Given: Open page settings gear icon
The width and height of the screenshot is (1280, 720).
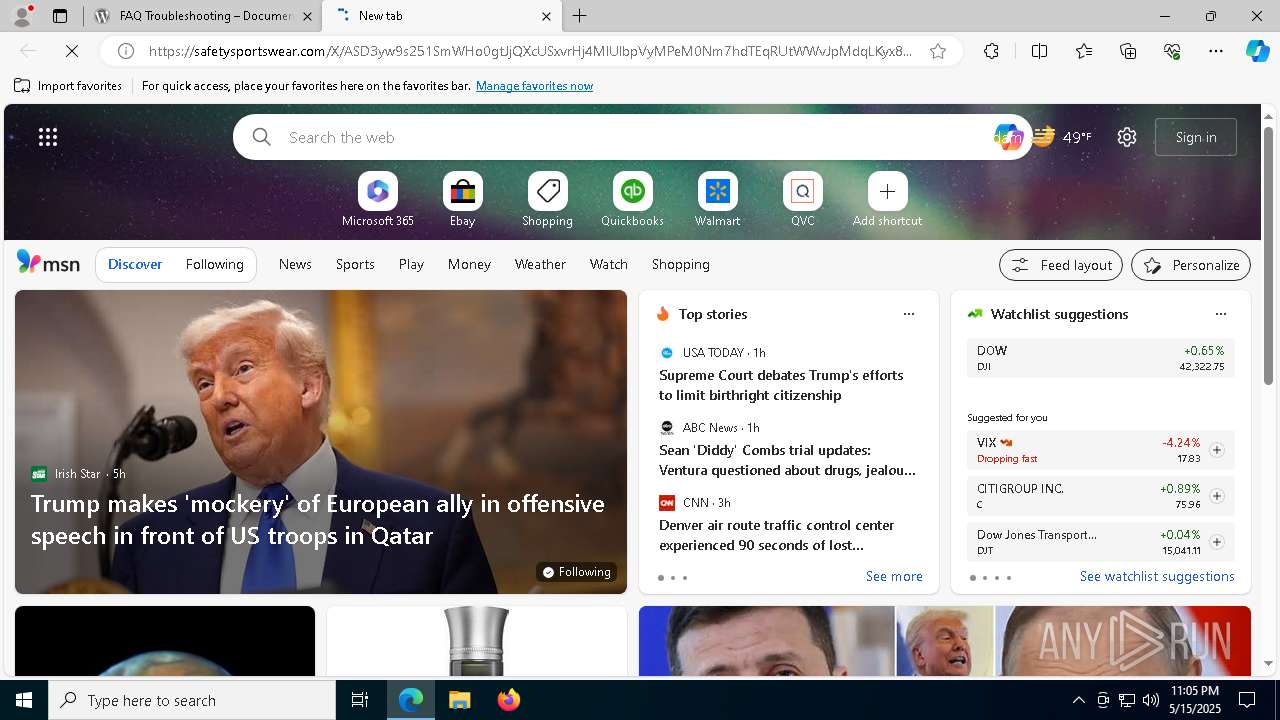Looking at the screenshot, I should click(1127, 137).
